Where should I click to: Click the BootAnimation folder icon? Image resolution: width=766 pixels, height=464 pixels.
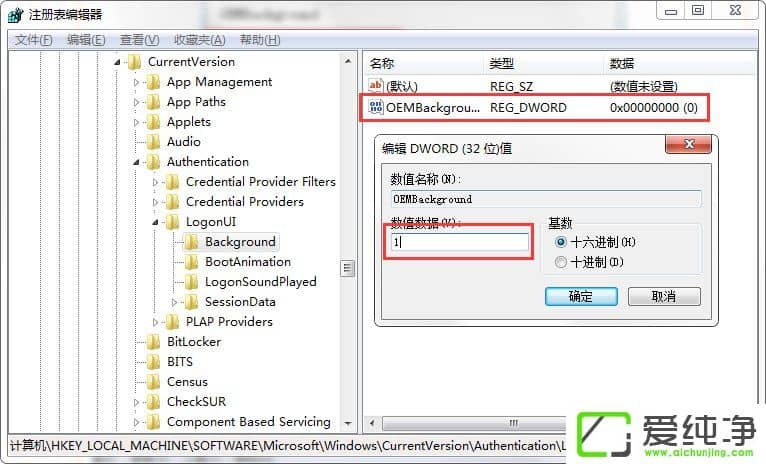point(192,262)
